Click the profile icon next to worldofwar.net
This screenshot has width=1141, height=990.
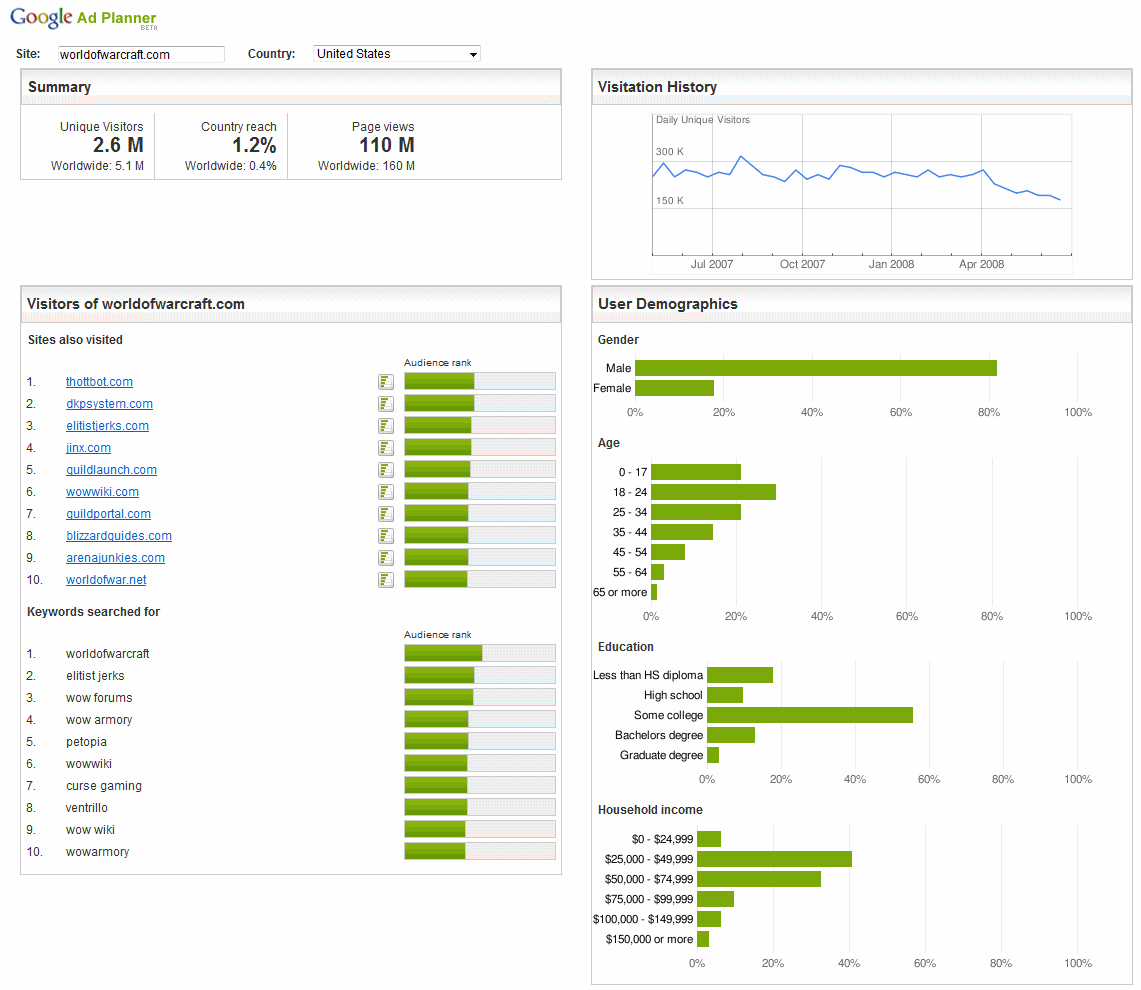coord(386,580)
